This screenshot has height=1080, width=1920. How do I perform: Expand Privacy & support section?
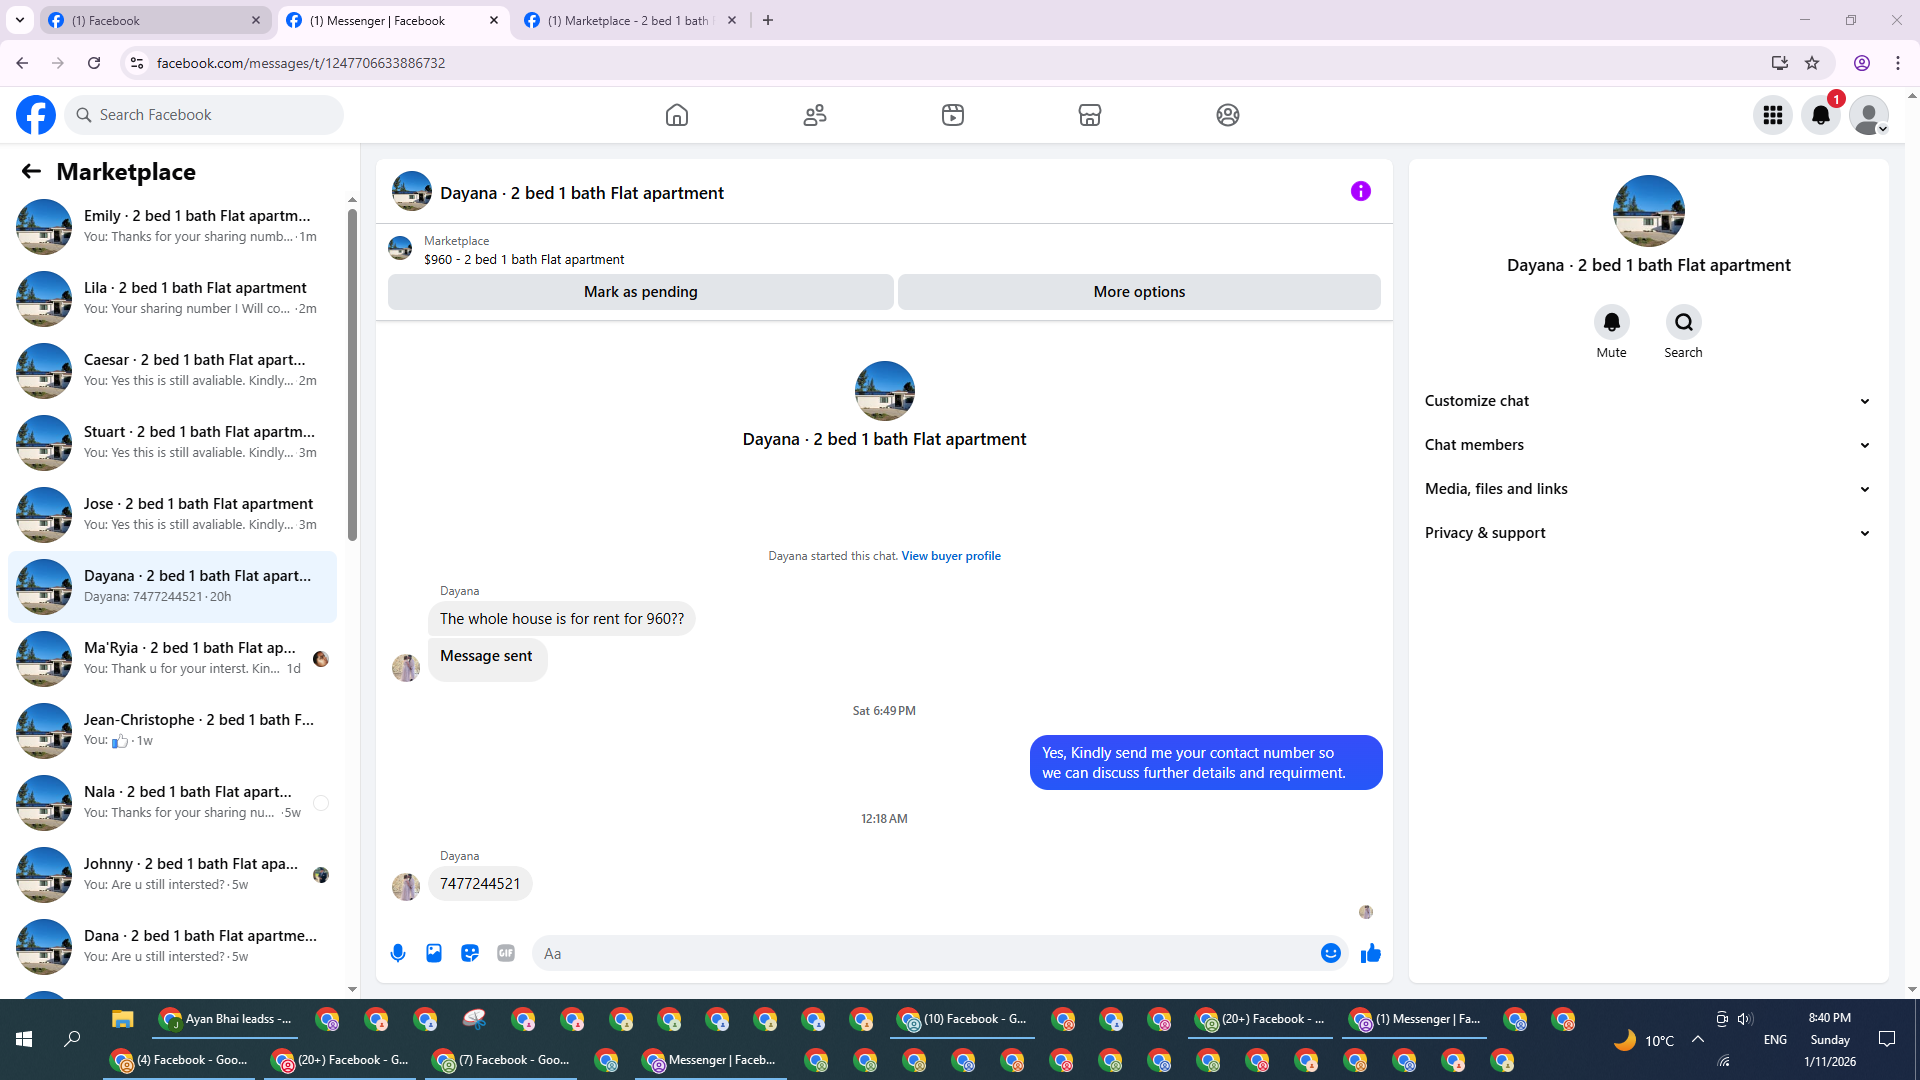(1648, 533)
